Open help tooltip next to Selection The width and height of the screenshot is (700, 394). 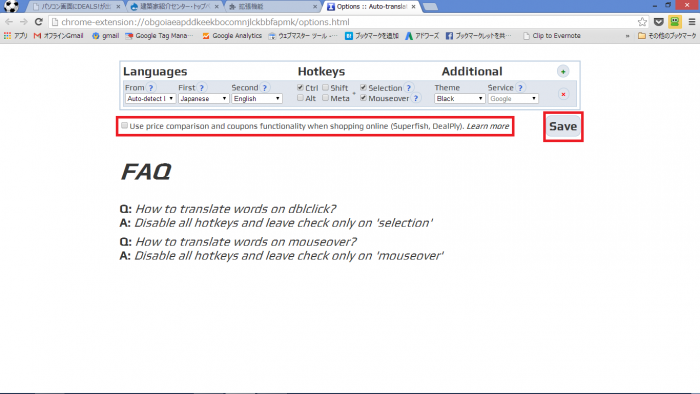408,88
